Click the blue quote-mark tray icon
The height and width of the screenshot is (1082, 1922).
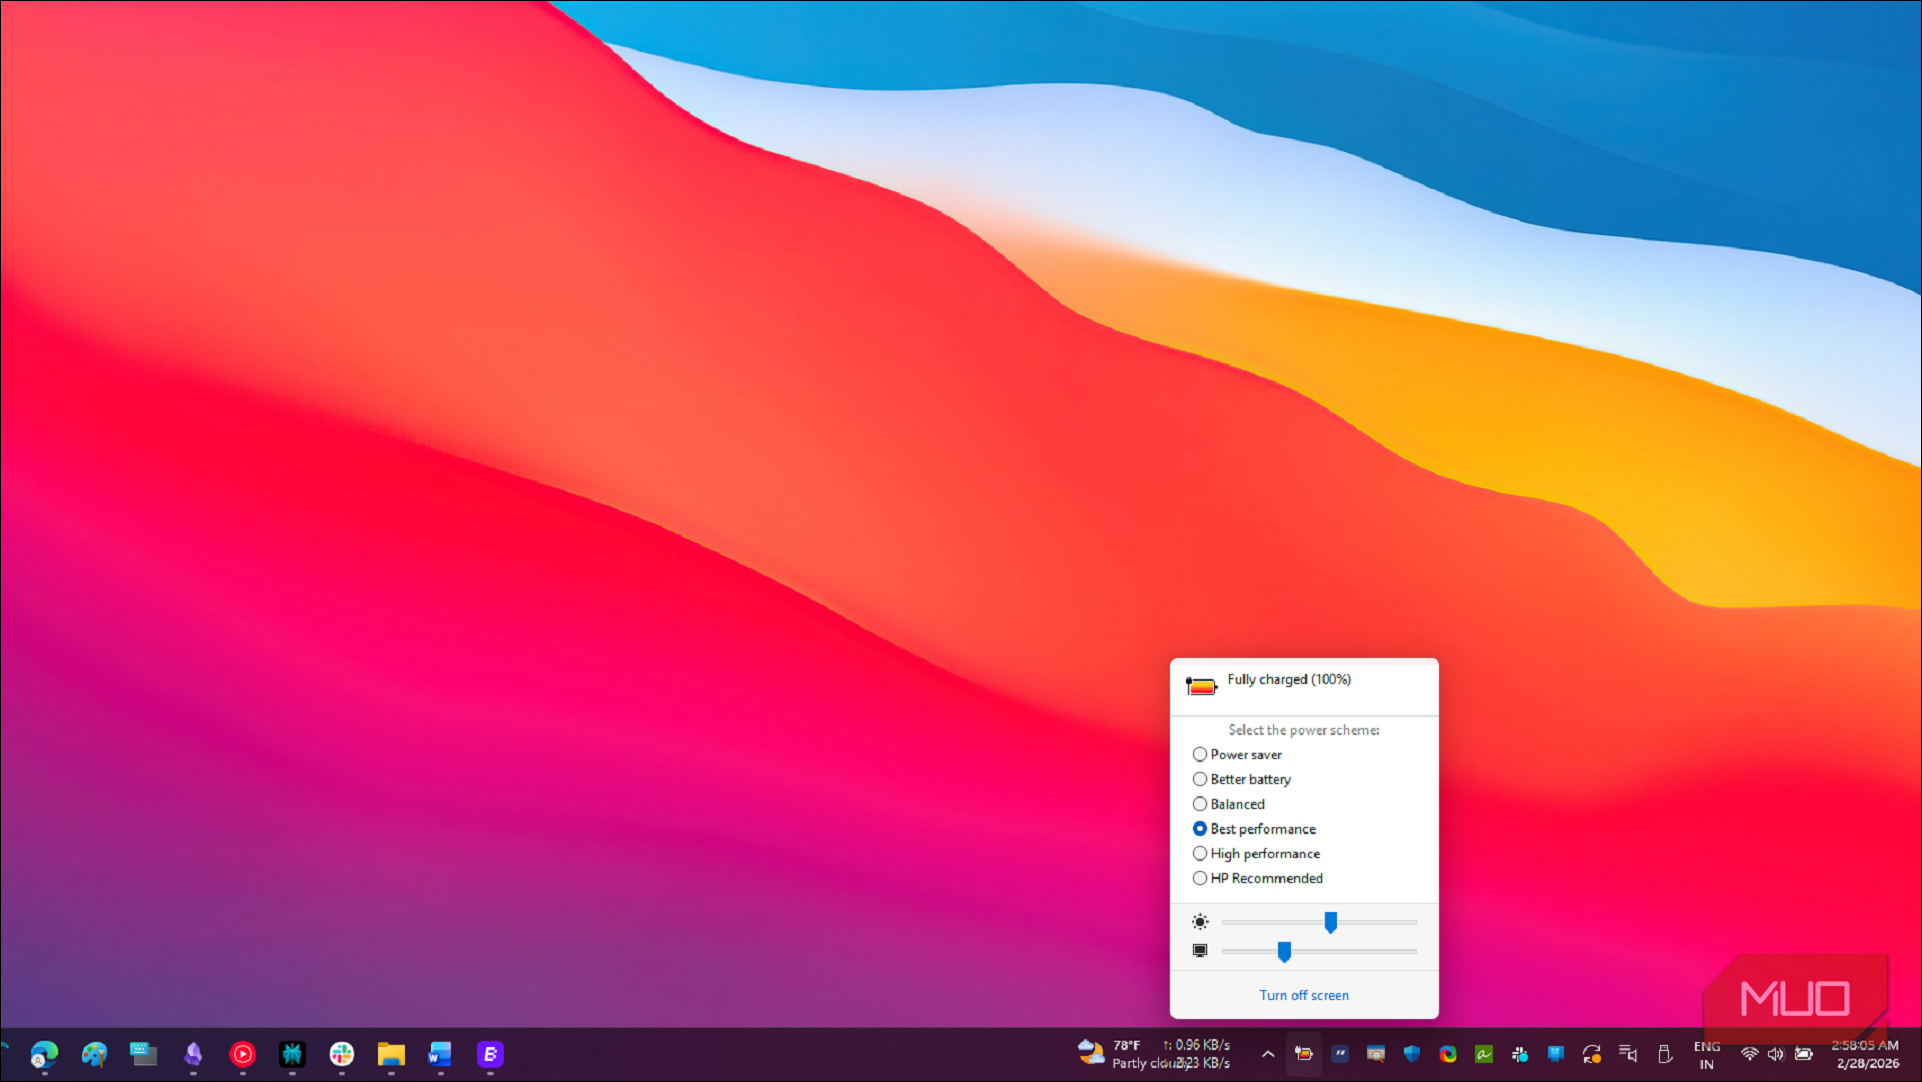pyautogui.click(x=1340, y=1054)
